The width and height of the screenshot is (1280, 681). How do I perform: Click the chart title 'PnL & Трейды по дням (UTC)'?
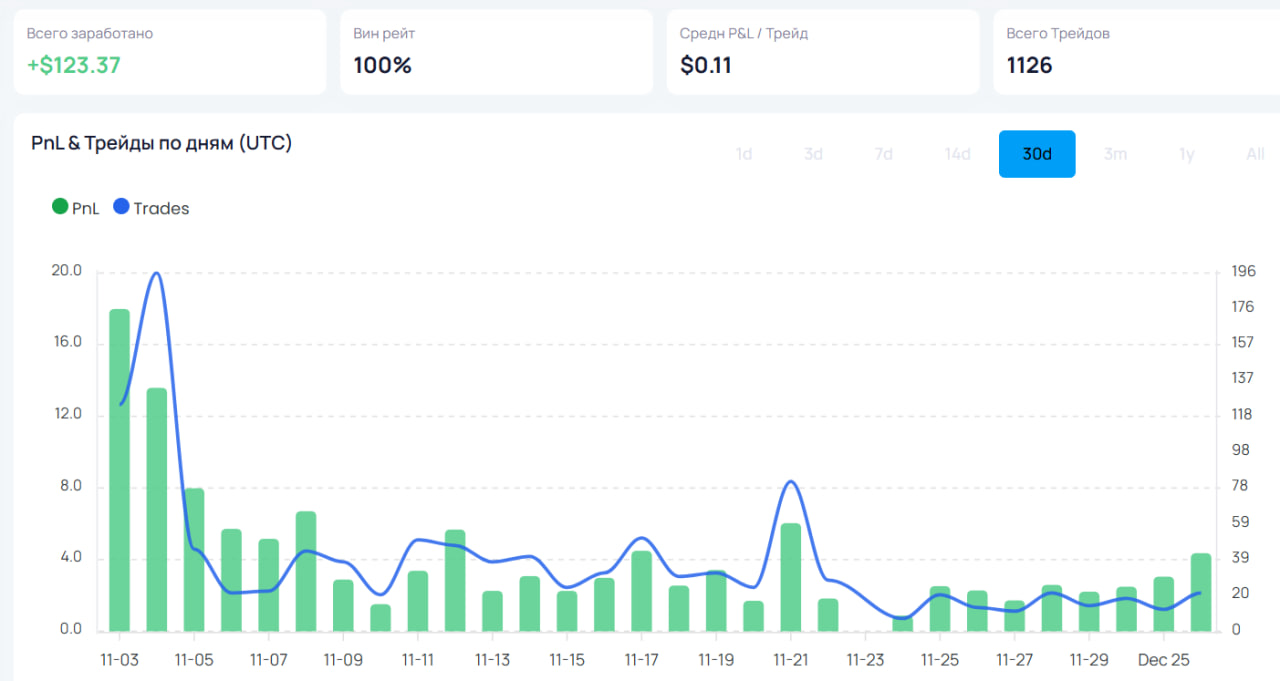162,143
